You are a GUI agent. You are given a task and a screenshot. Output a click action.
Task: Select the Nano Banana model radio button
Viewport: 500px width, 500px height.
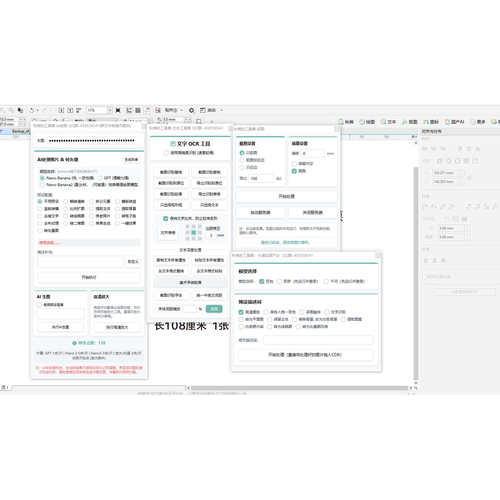point(42,178)
